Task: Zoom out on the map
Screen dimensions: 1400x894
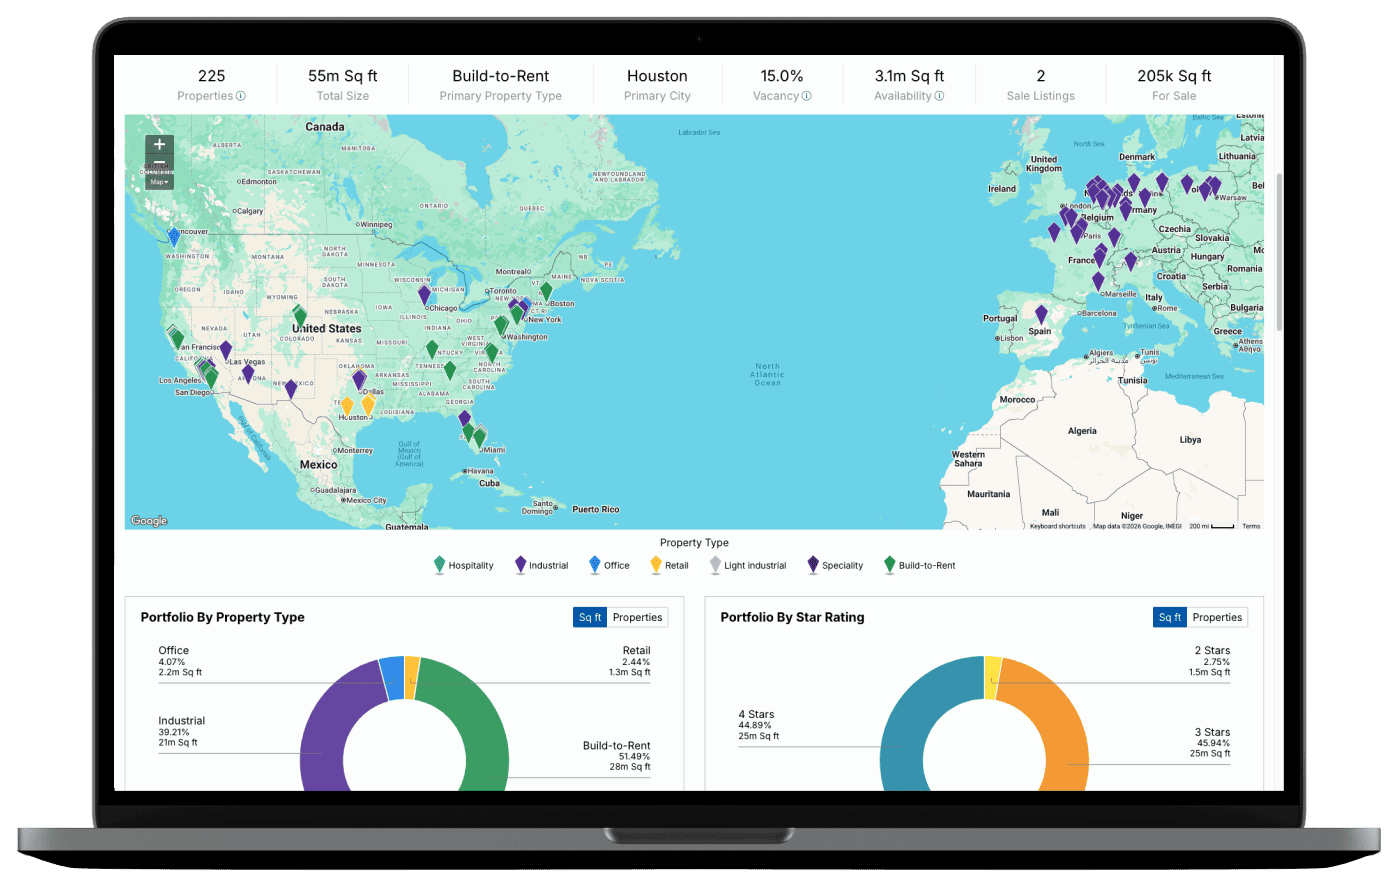Action: pyautogui.click(x=159, y=163)
